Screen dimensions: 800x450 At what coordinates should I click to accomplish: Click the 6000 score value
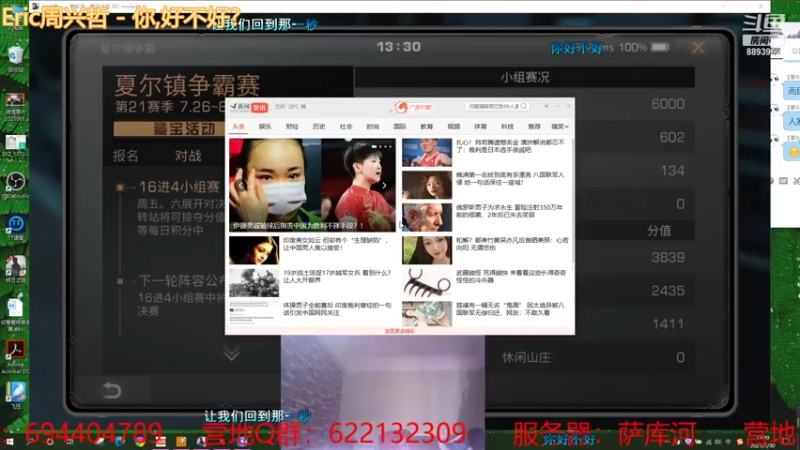coord(667,104)
